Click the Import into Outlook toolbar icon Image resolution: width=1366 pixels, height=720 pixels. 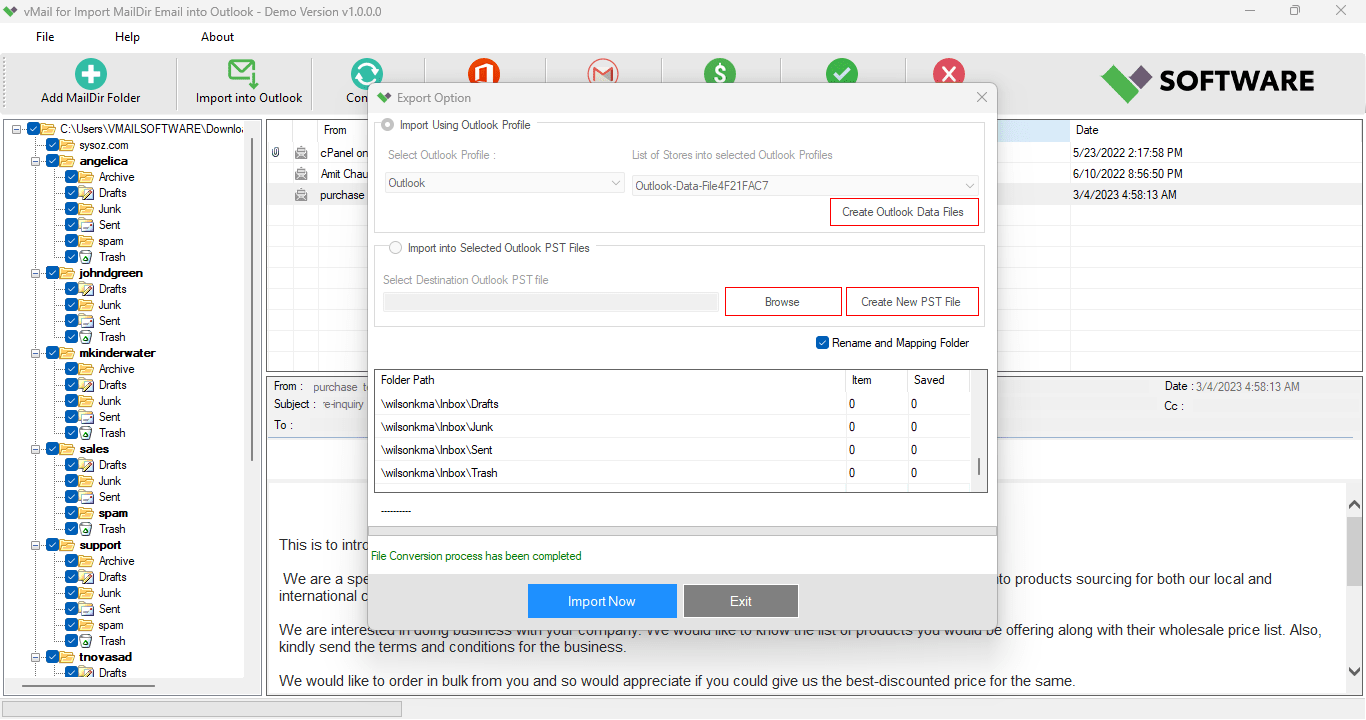[243, 74]
